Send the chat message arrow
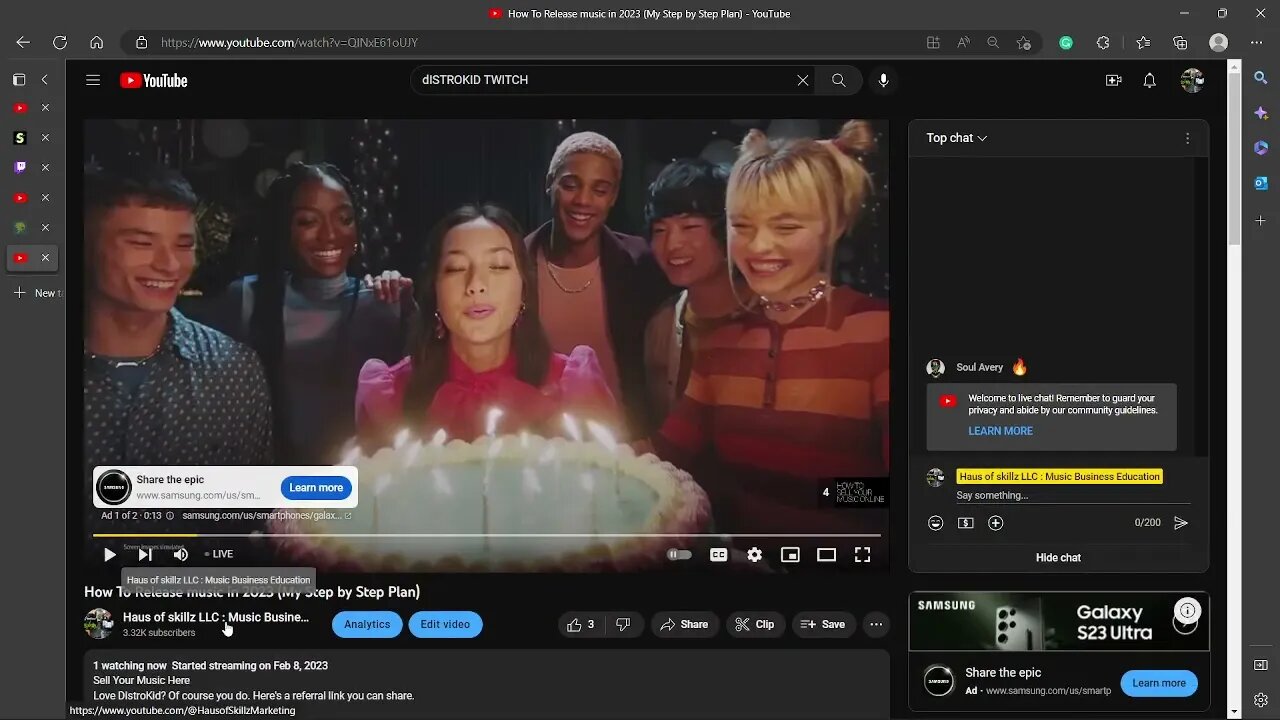The height and width of the screenshot is (720, 1280). tap(1181, 523)
